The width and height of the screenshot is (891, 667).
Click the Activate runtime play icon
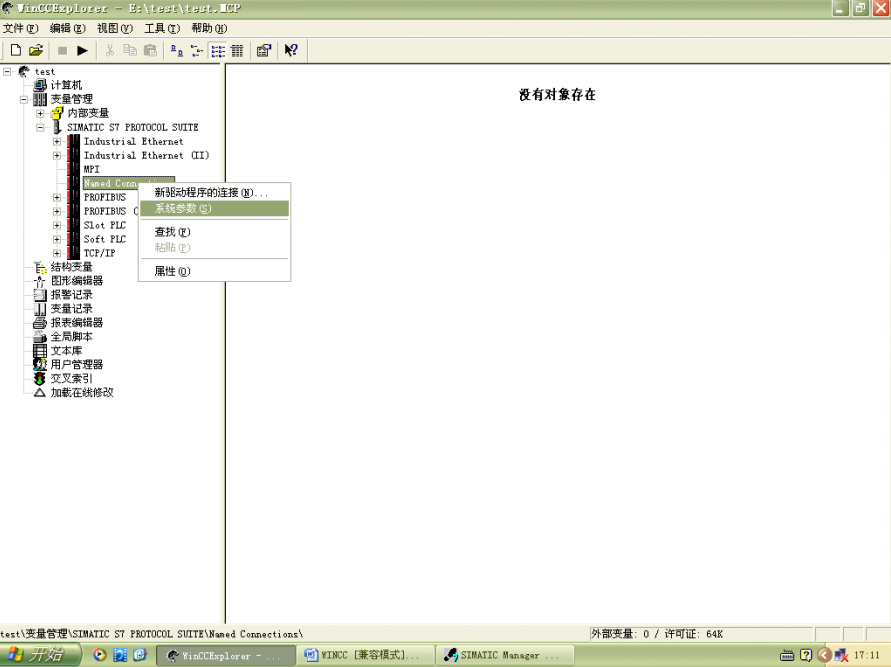[x=82, y=51]
